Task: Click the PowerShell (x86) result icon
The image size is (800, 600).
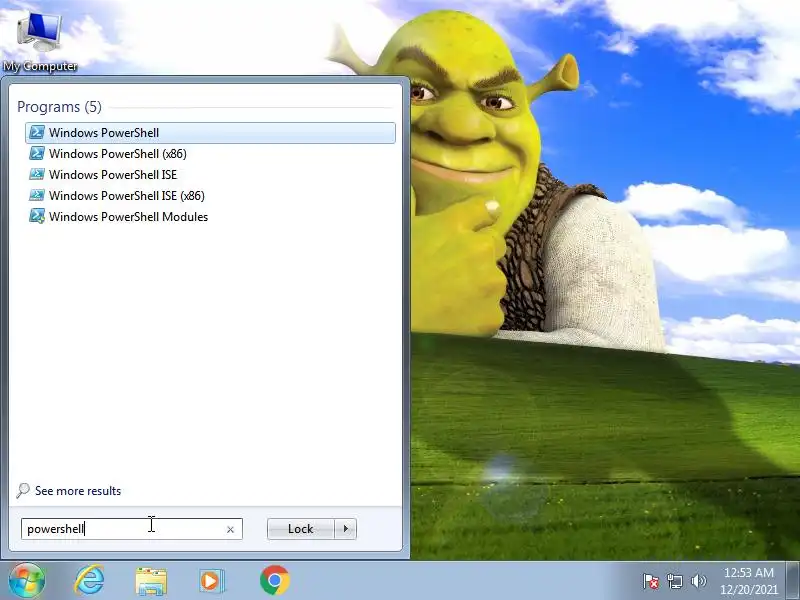Action: point(37,153)
